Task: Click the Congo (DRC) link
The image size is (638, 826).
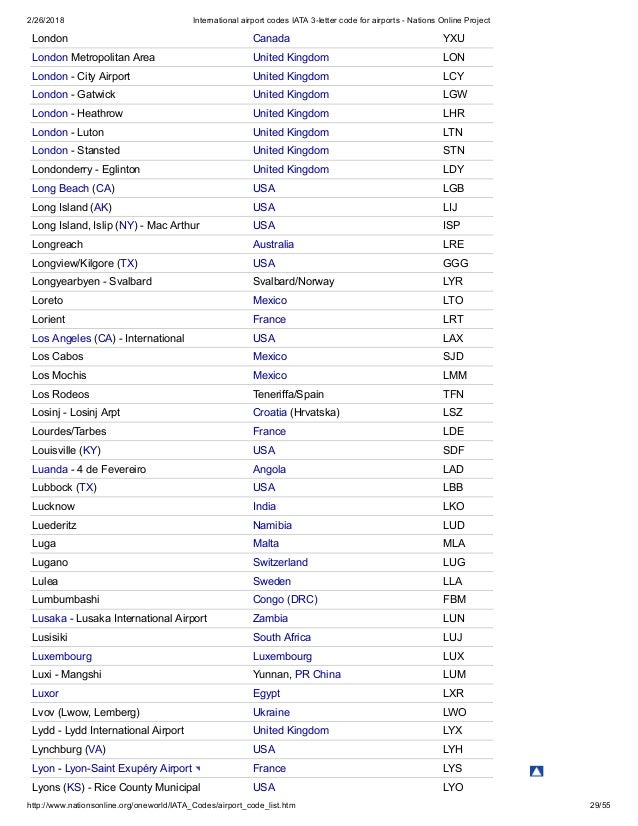Action: pyautogui.click(x=285, y=599)
